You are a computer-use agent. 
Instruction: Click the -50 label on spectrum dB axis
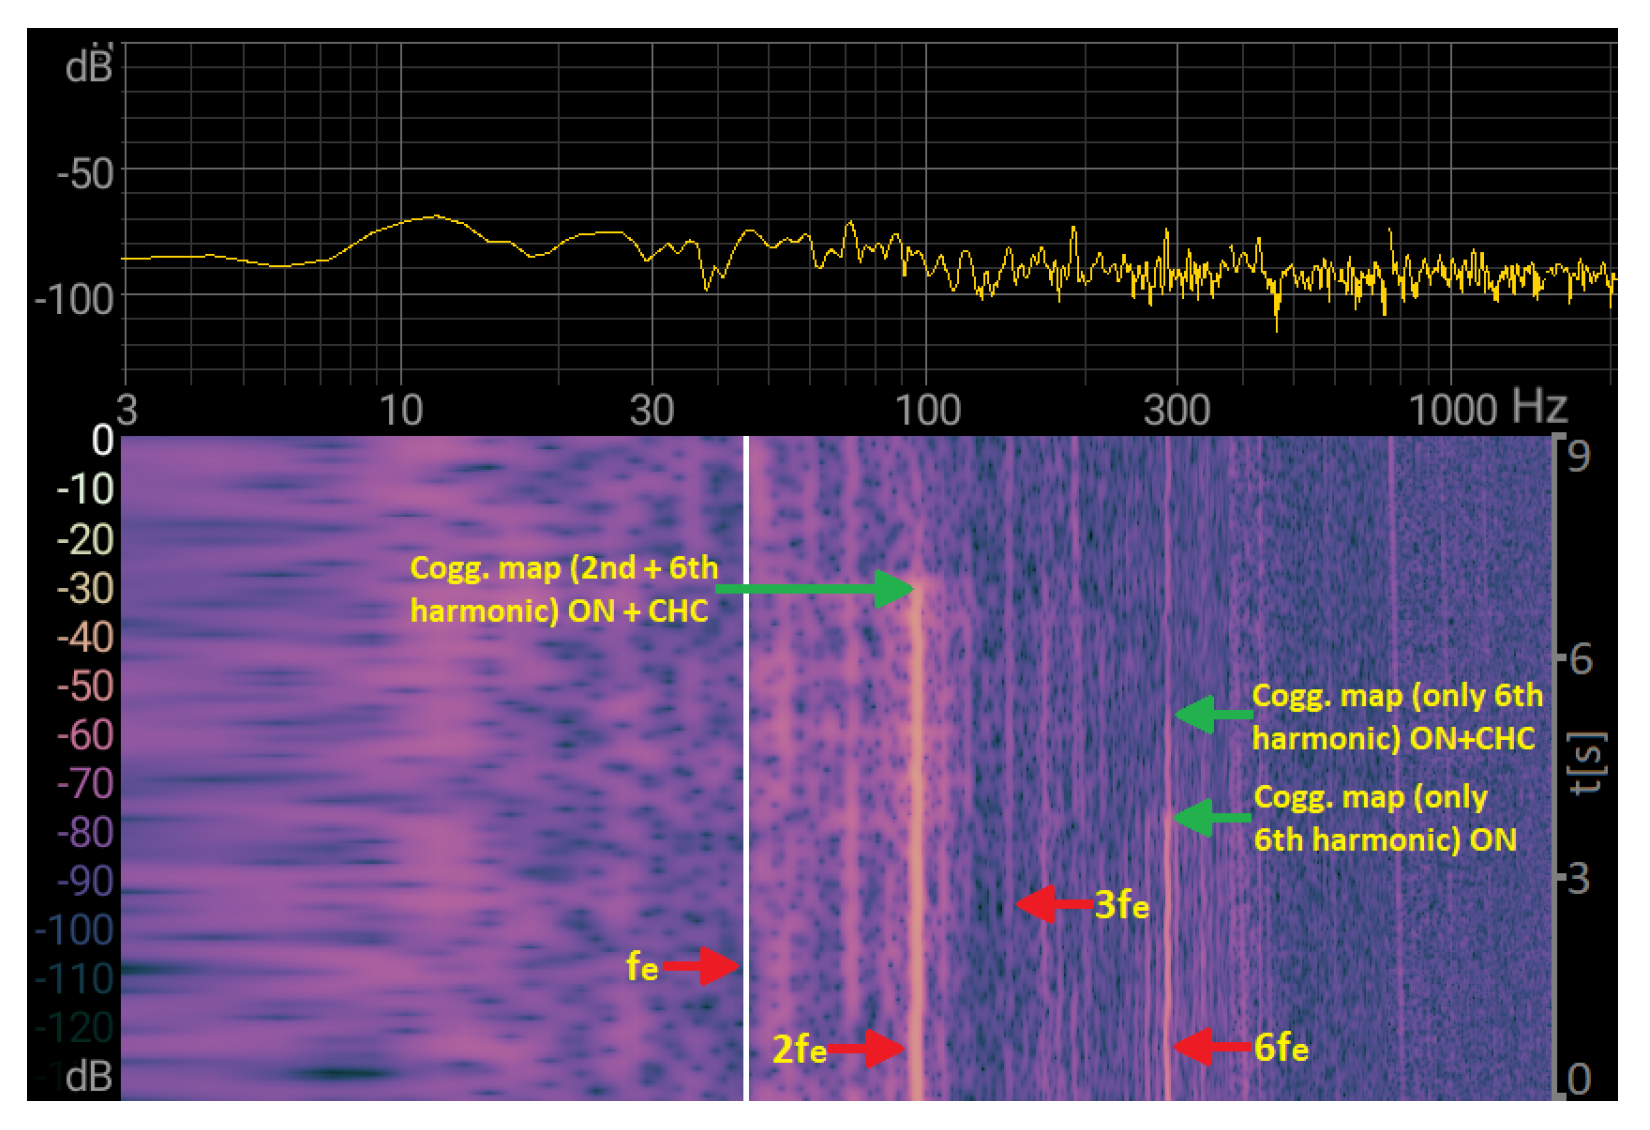[x=85, y=174]
